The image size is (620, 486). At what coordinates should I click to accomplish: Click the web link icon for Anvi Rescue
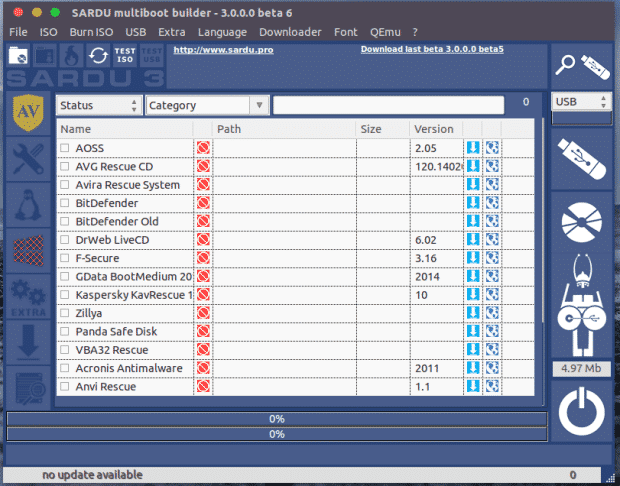coord(492,386)
